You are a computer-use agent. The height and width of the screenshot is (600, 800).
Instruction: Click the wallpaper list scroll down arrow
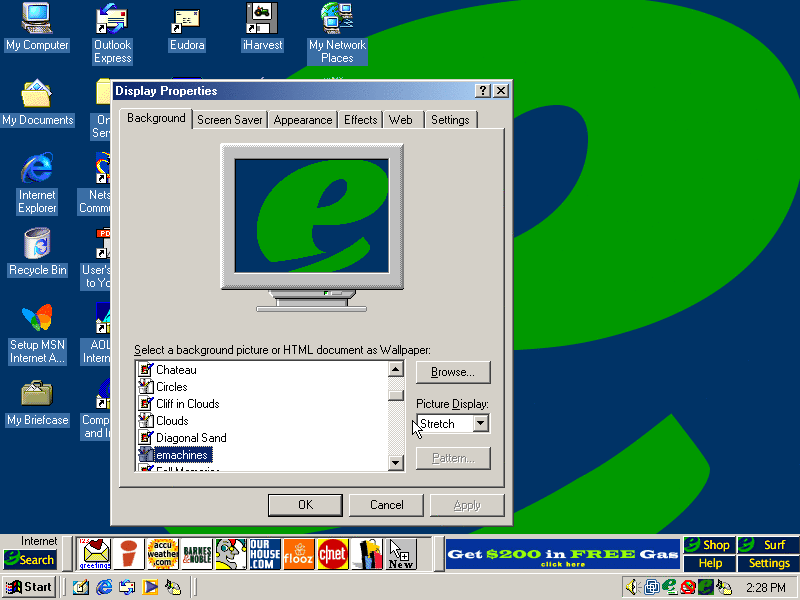[396, 462]
